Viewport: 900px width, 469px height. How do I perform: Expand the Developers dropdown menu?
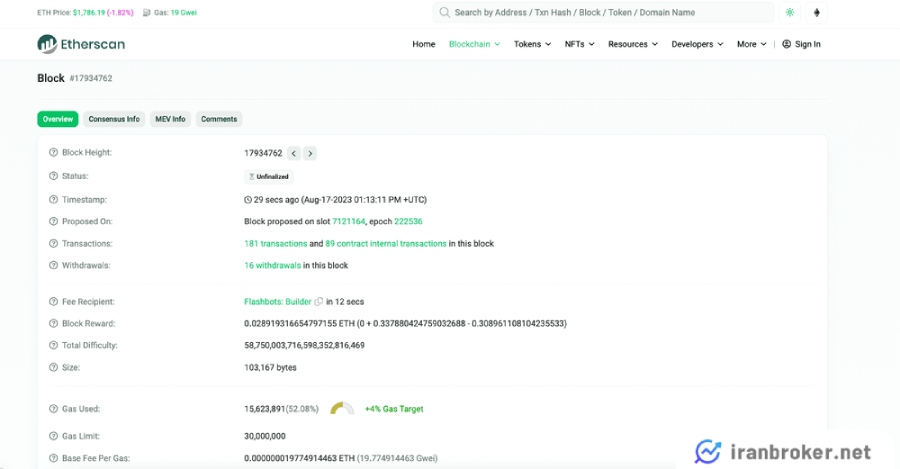pos(697,44)
